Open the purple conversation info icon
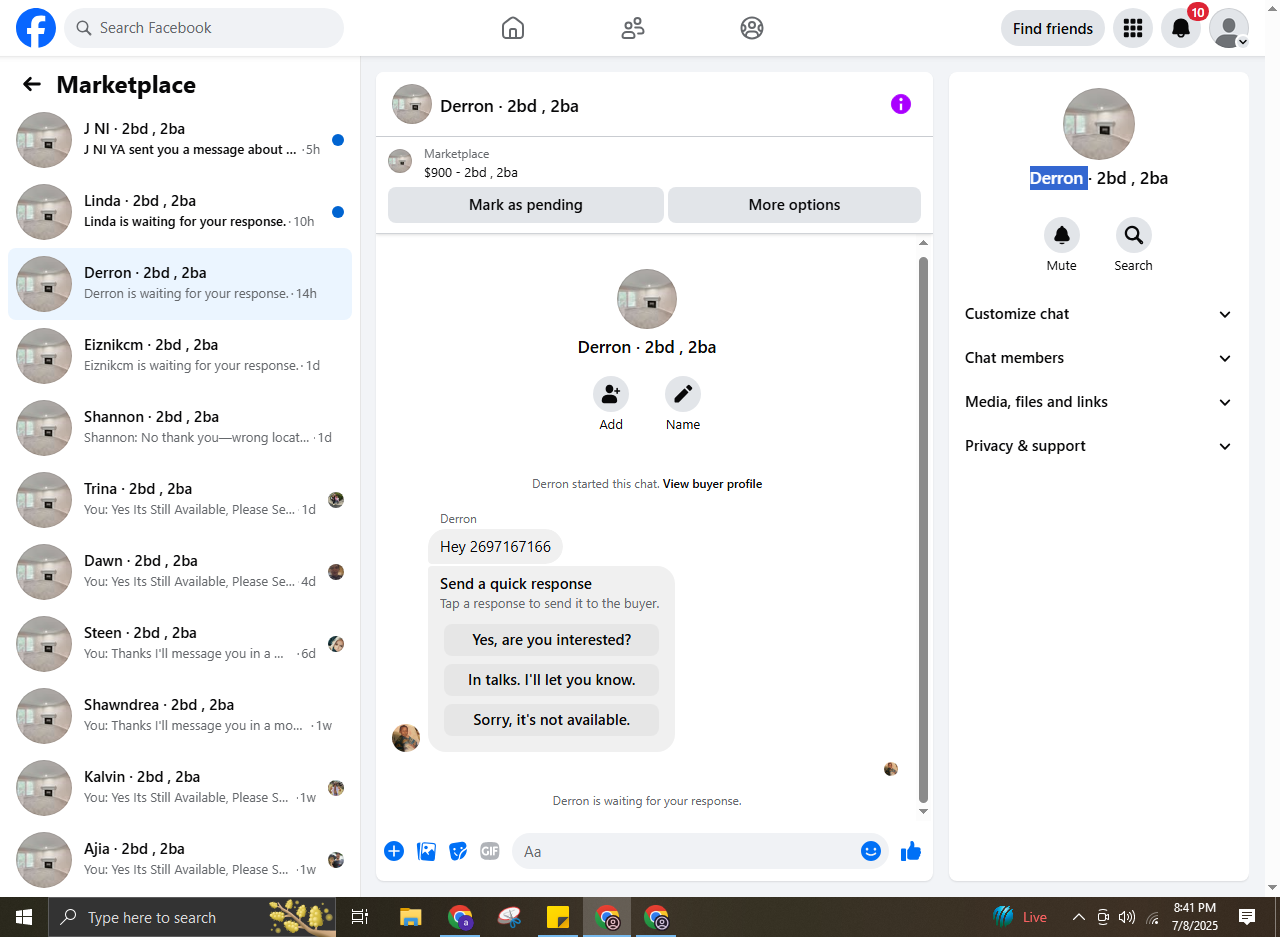The height and width of the screenshot is (937, 1280). tap(901, 104)
